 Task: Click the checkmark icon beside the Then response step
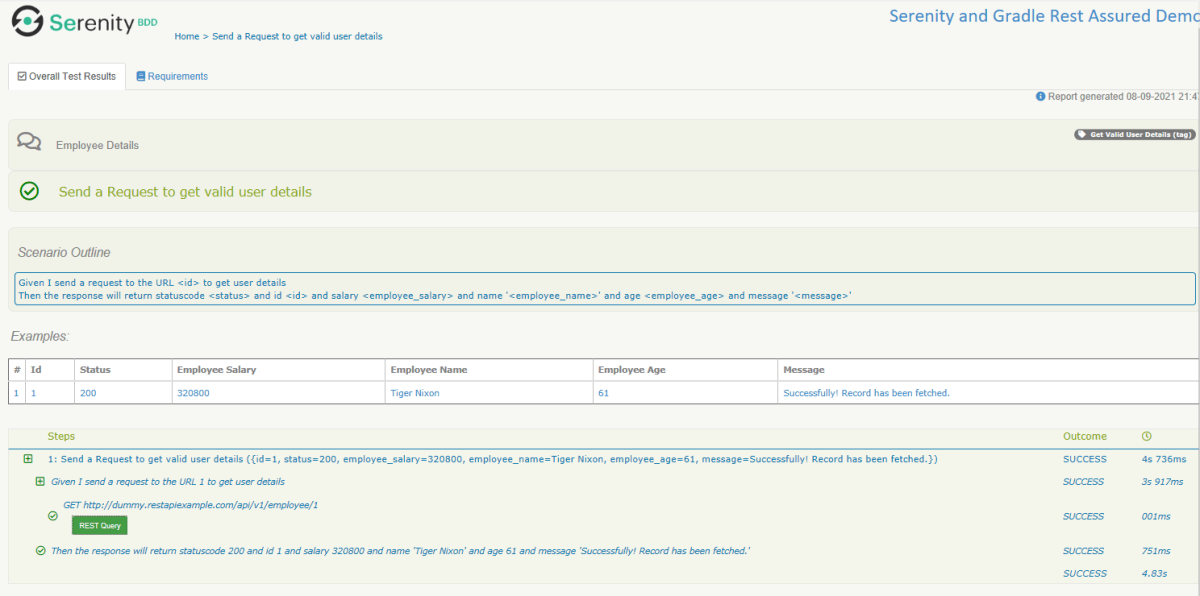tap(39, 550)
